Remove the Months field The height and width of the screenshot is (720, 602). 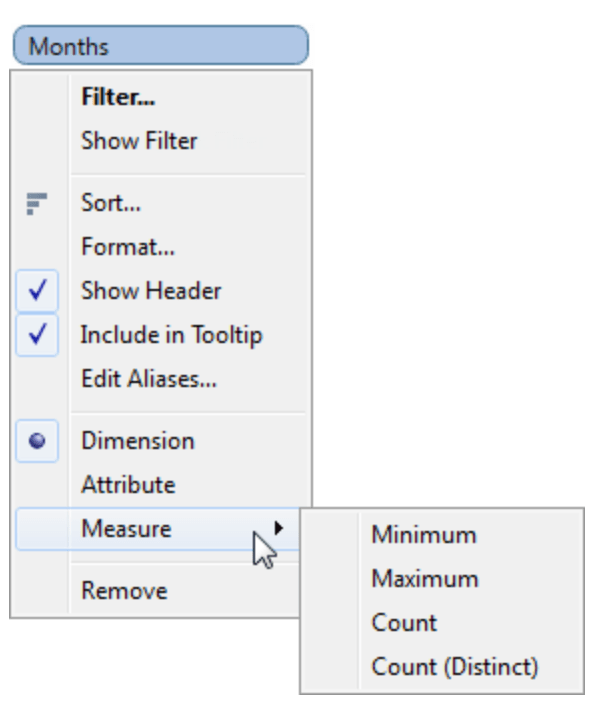click(123, 591)
